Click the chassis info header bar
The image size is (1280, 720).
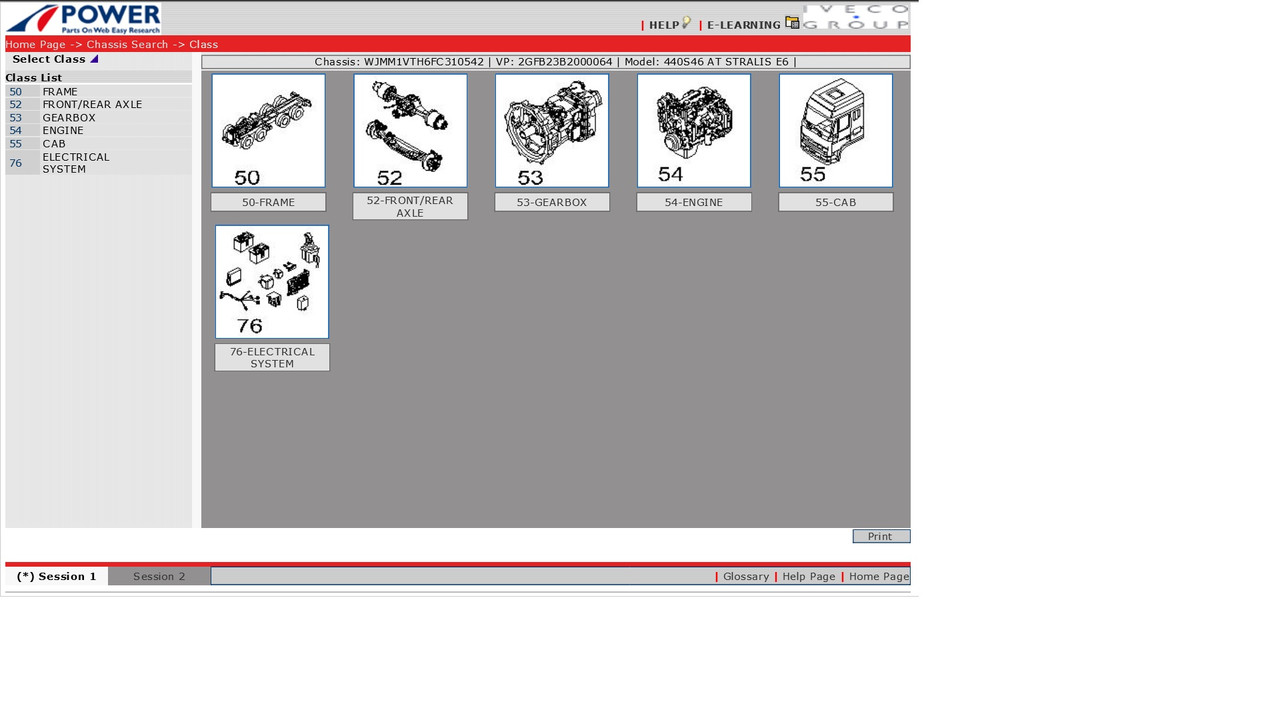point(556,62)
